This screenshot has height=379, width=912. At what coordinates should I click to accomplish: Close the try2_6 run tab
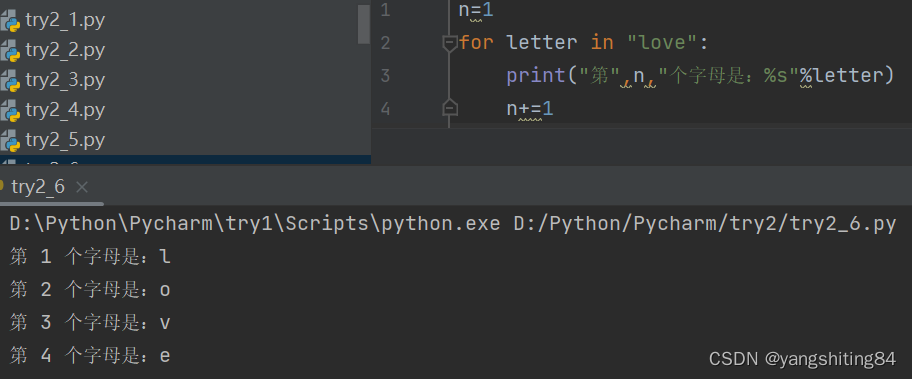[x=82, y=187]
